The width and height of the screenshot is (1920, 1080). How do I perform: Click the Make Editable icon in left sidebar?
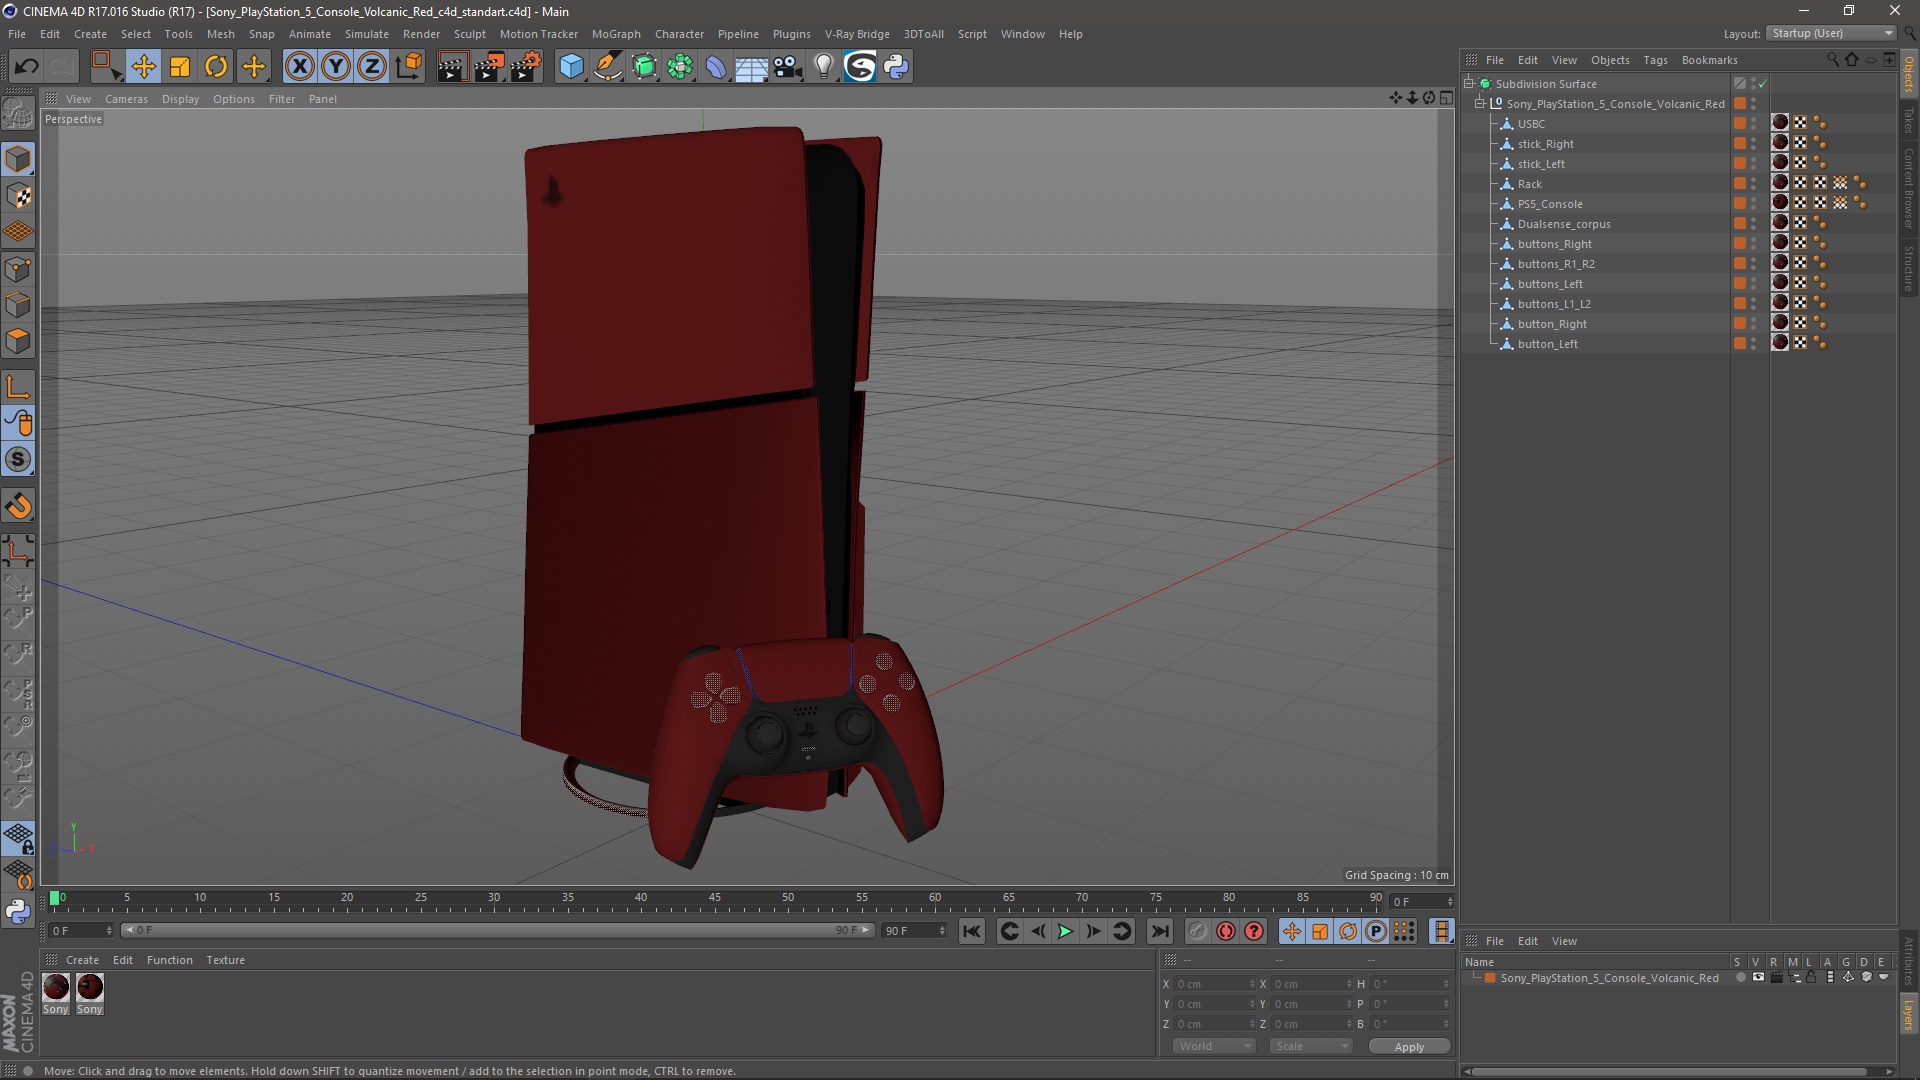point(18,114)
